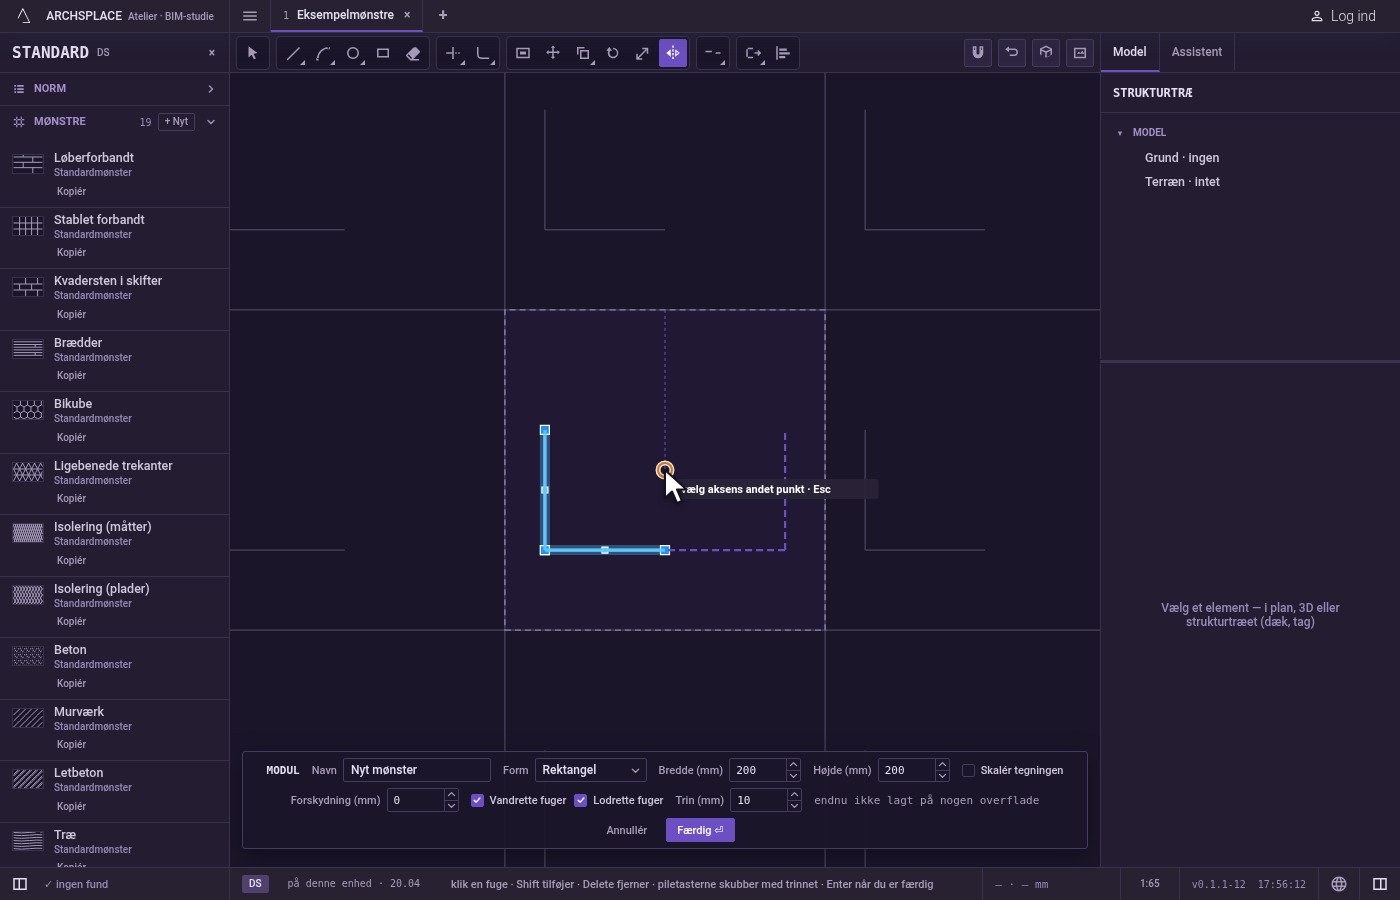Activate the scale tool
Screen dimensions: 1400x900
click(x=643, y=53)
